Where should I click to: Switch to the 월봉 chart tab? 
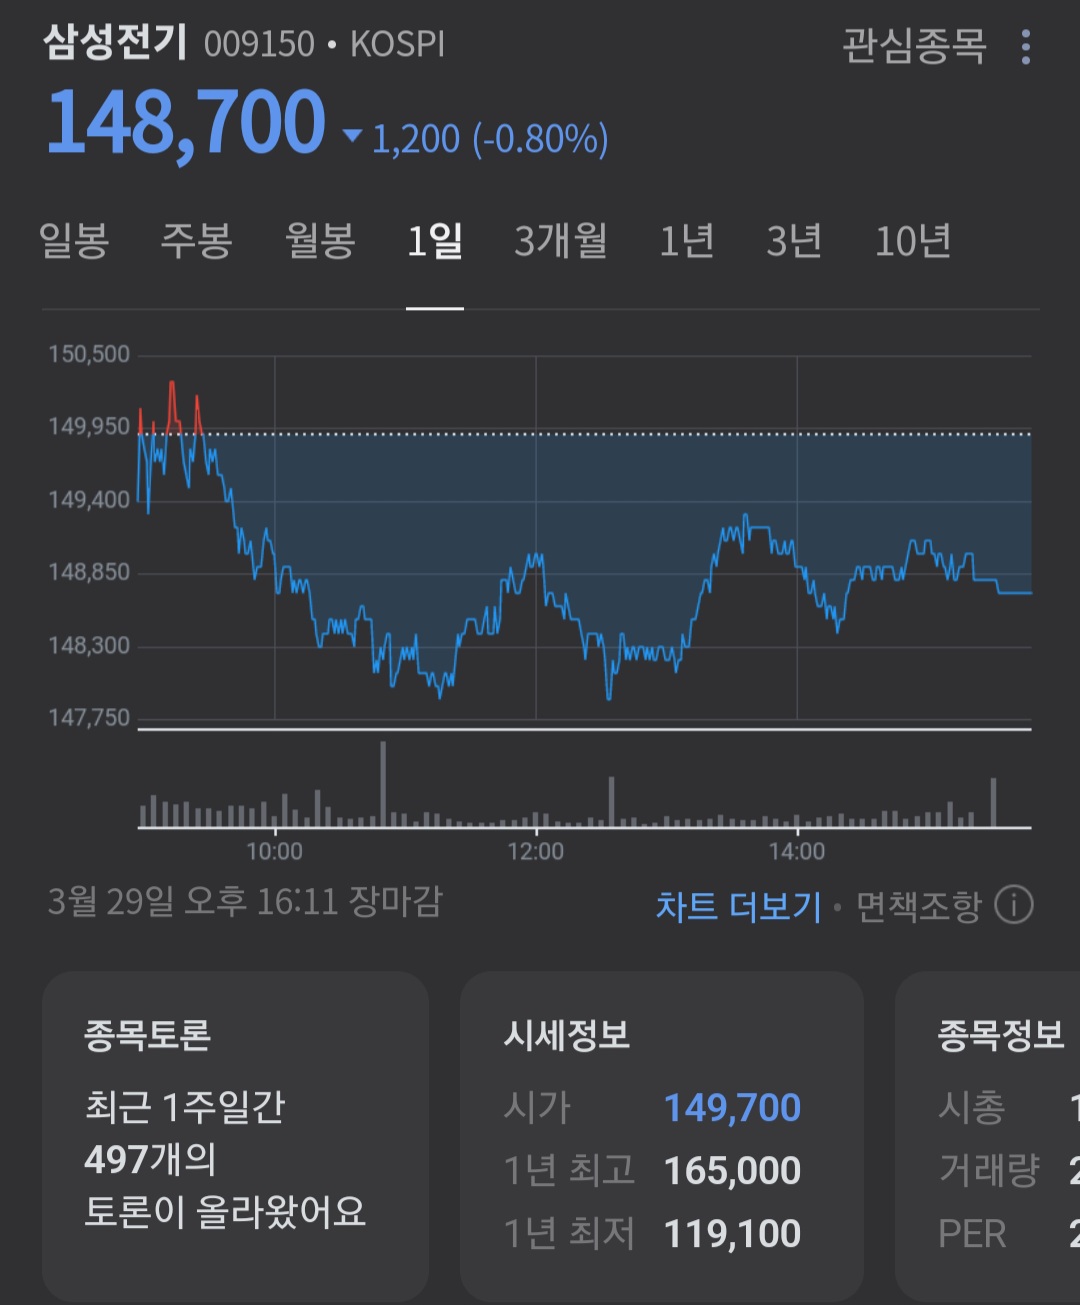(x=321, y=241)
